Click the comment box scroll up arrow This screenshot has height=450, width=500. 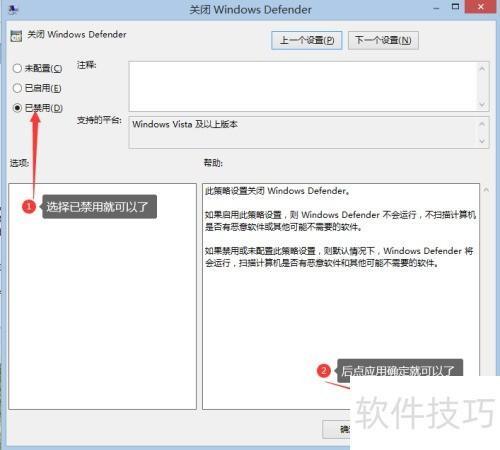(x=482, y=69)
